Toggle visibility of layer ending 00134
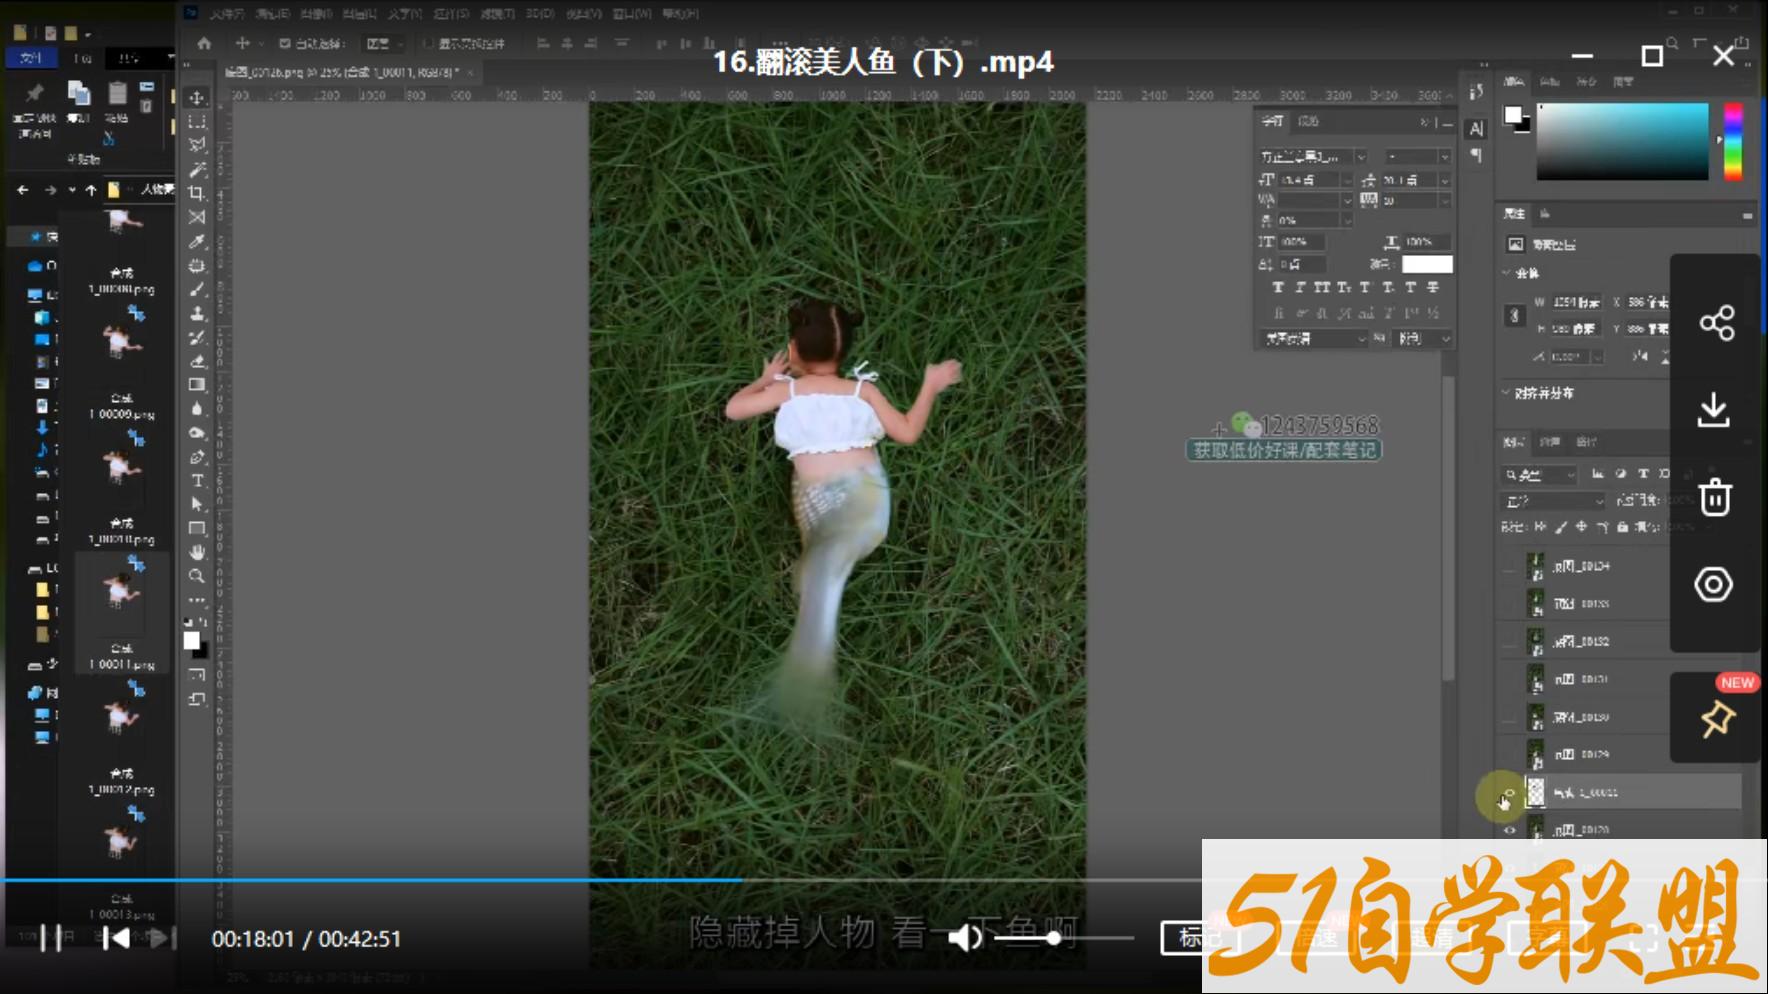1768x994 pixels. point(1509,566)
